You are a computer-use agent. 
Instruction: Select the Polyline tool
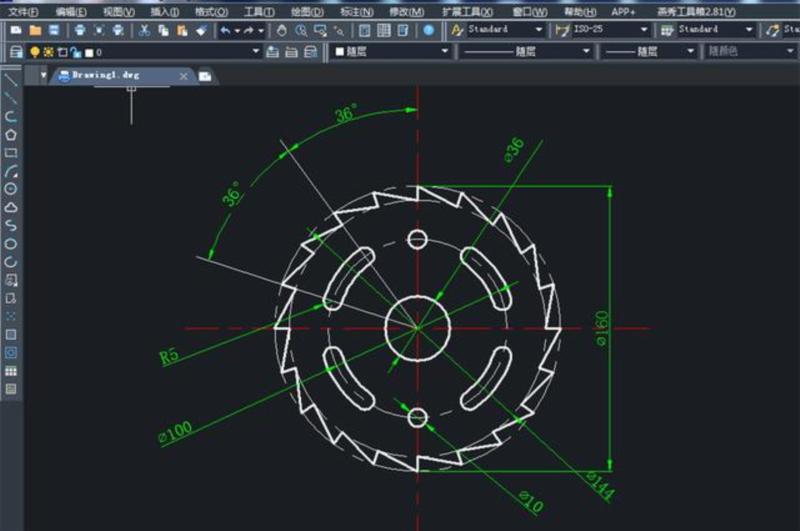click(x=11, y=117)
